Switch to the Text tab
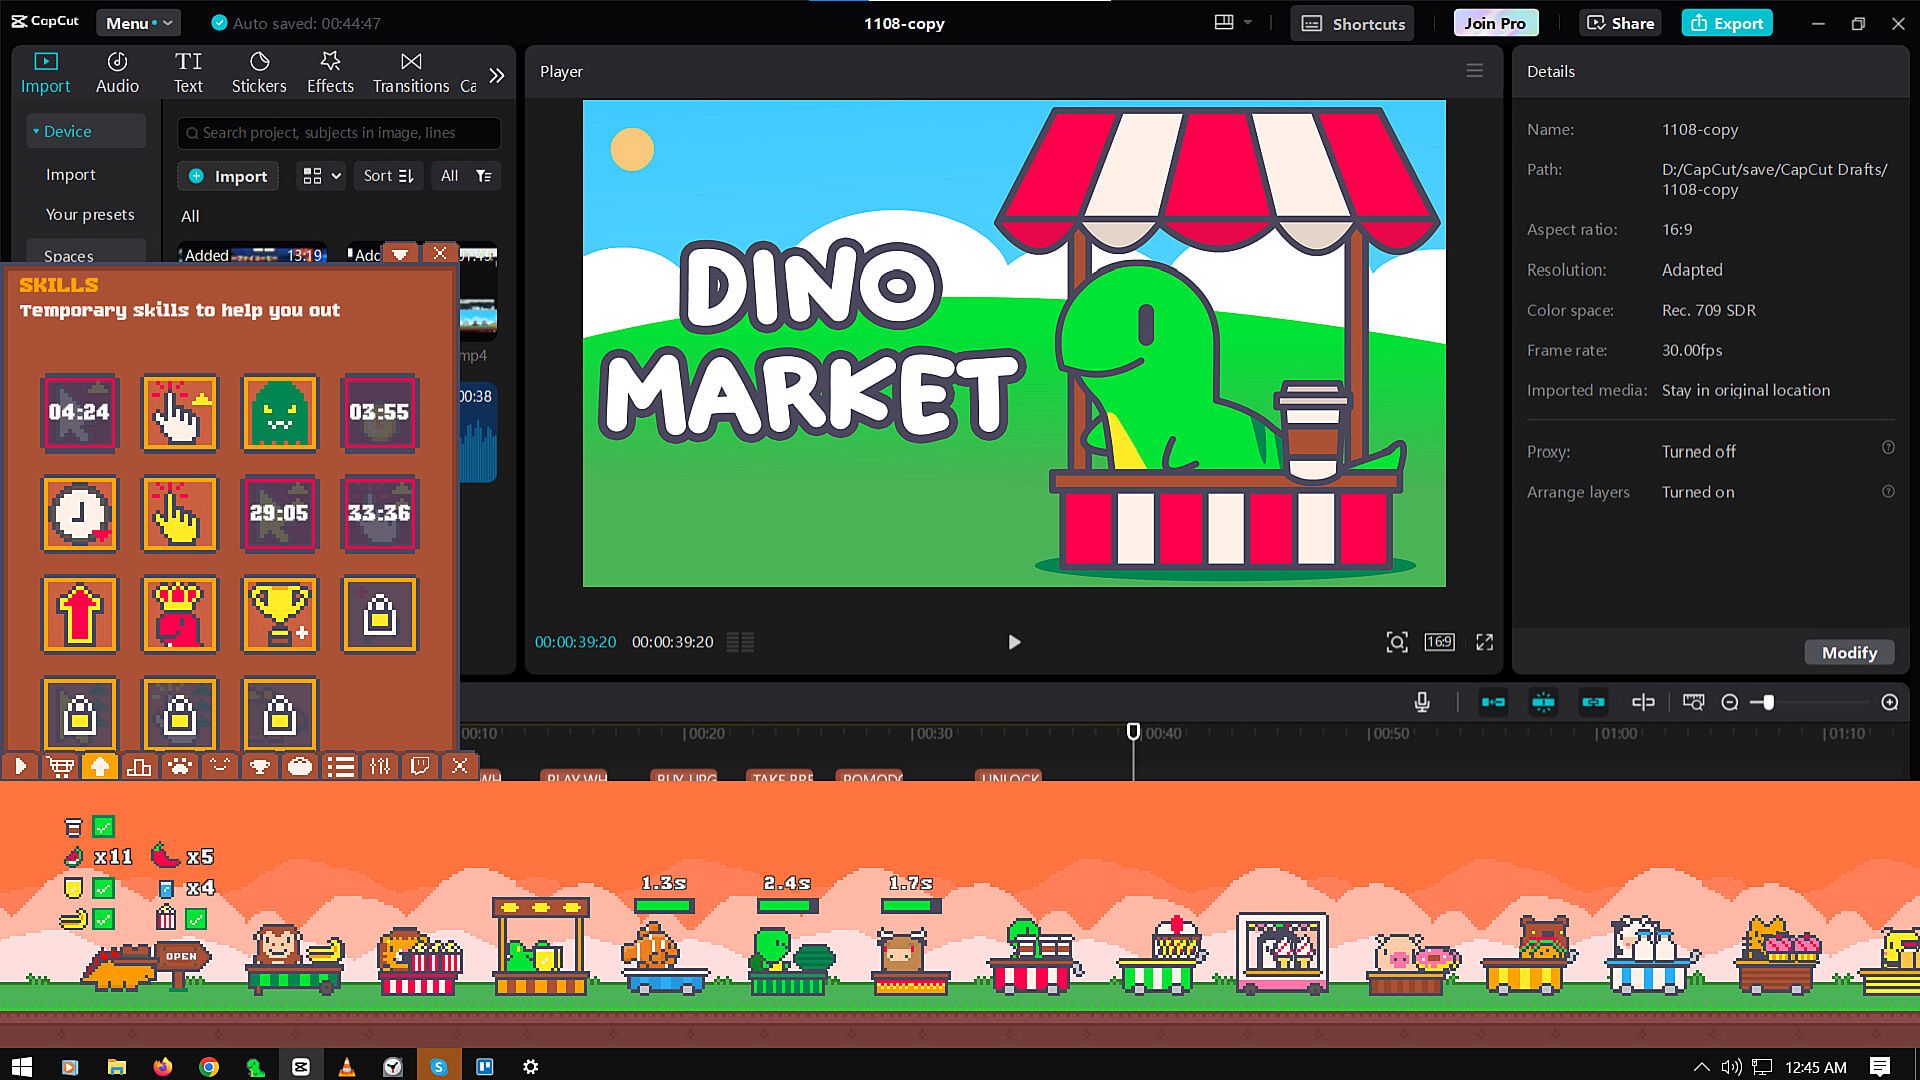The image size is (1920, 1080). [188, 73]
